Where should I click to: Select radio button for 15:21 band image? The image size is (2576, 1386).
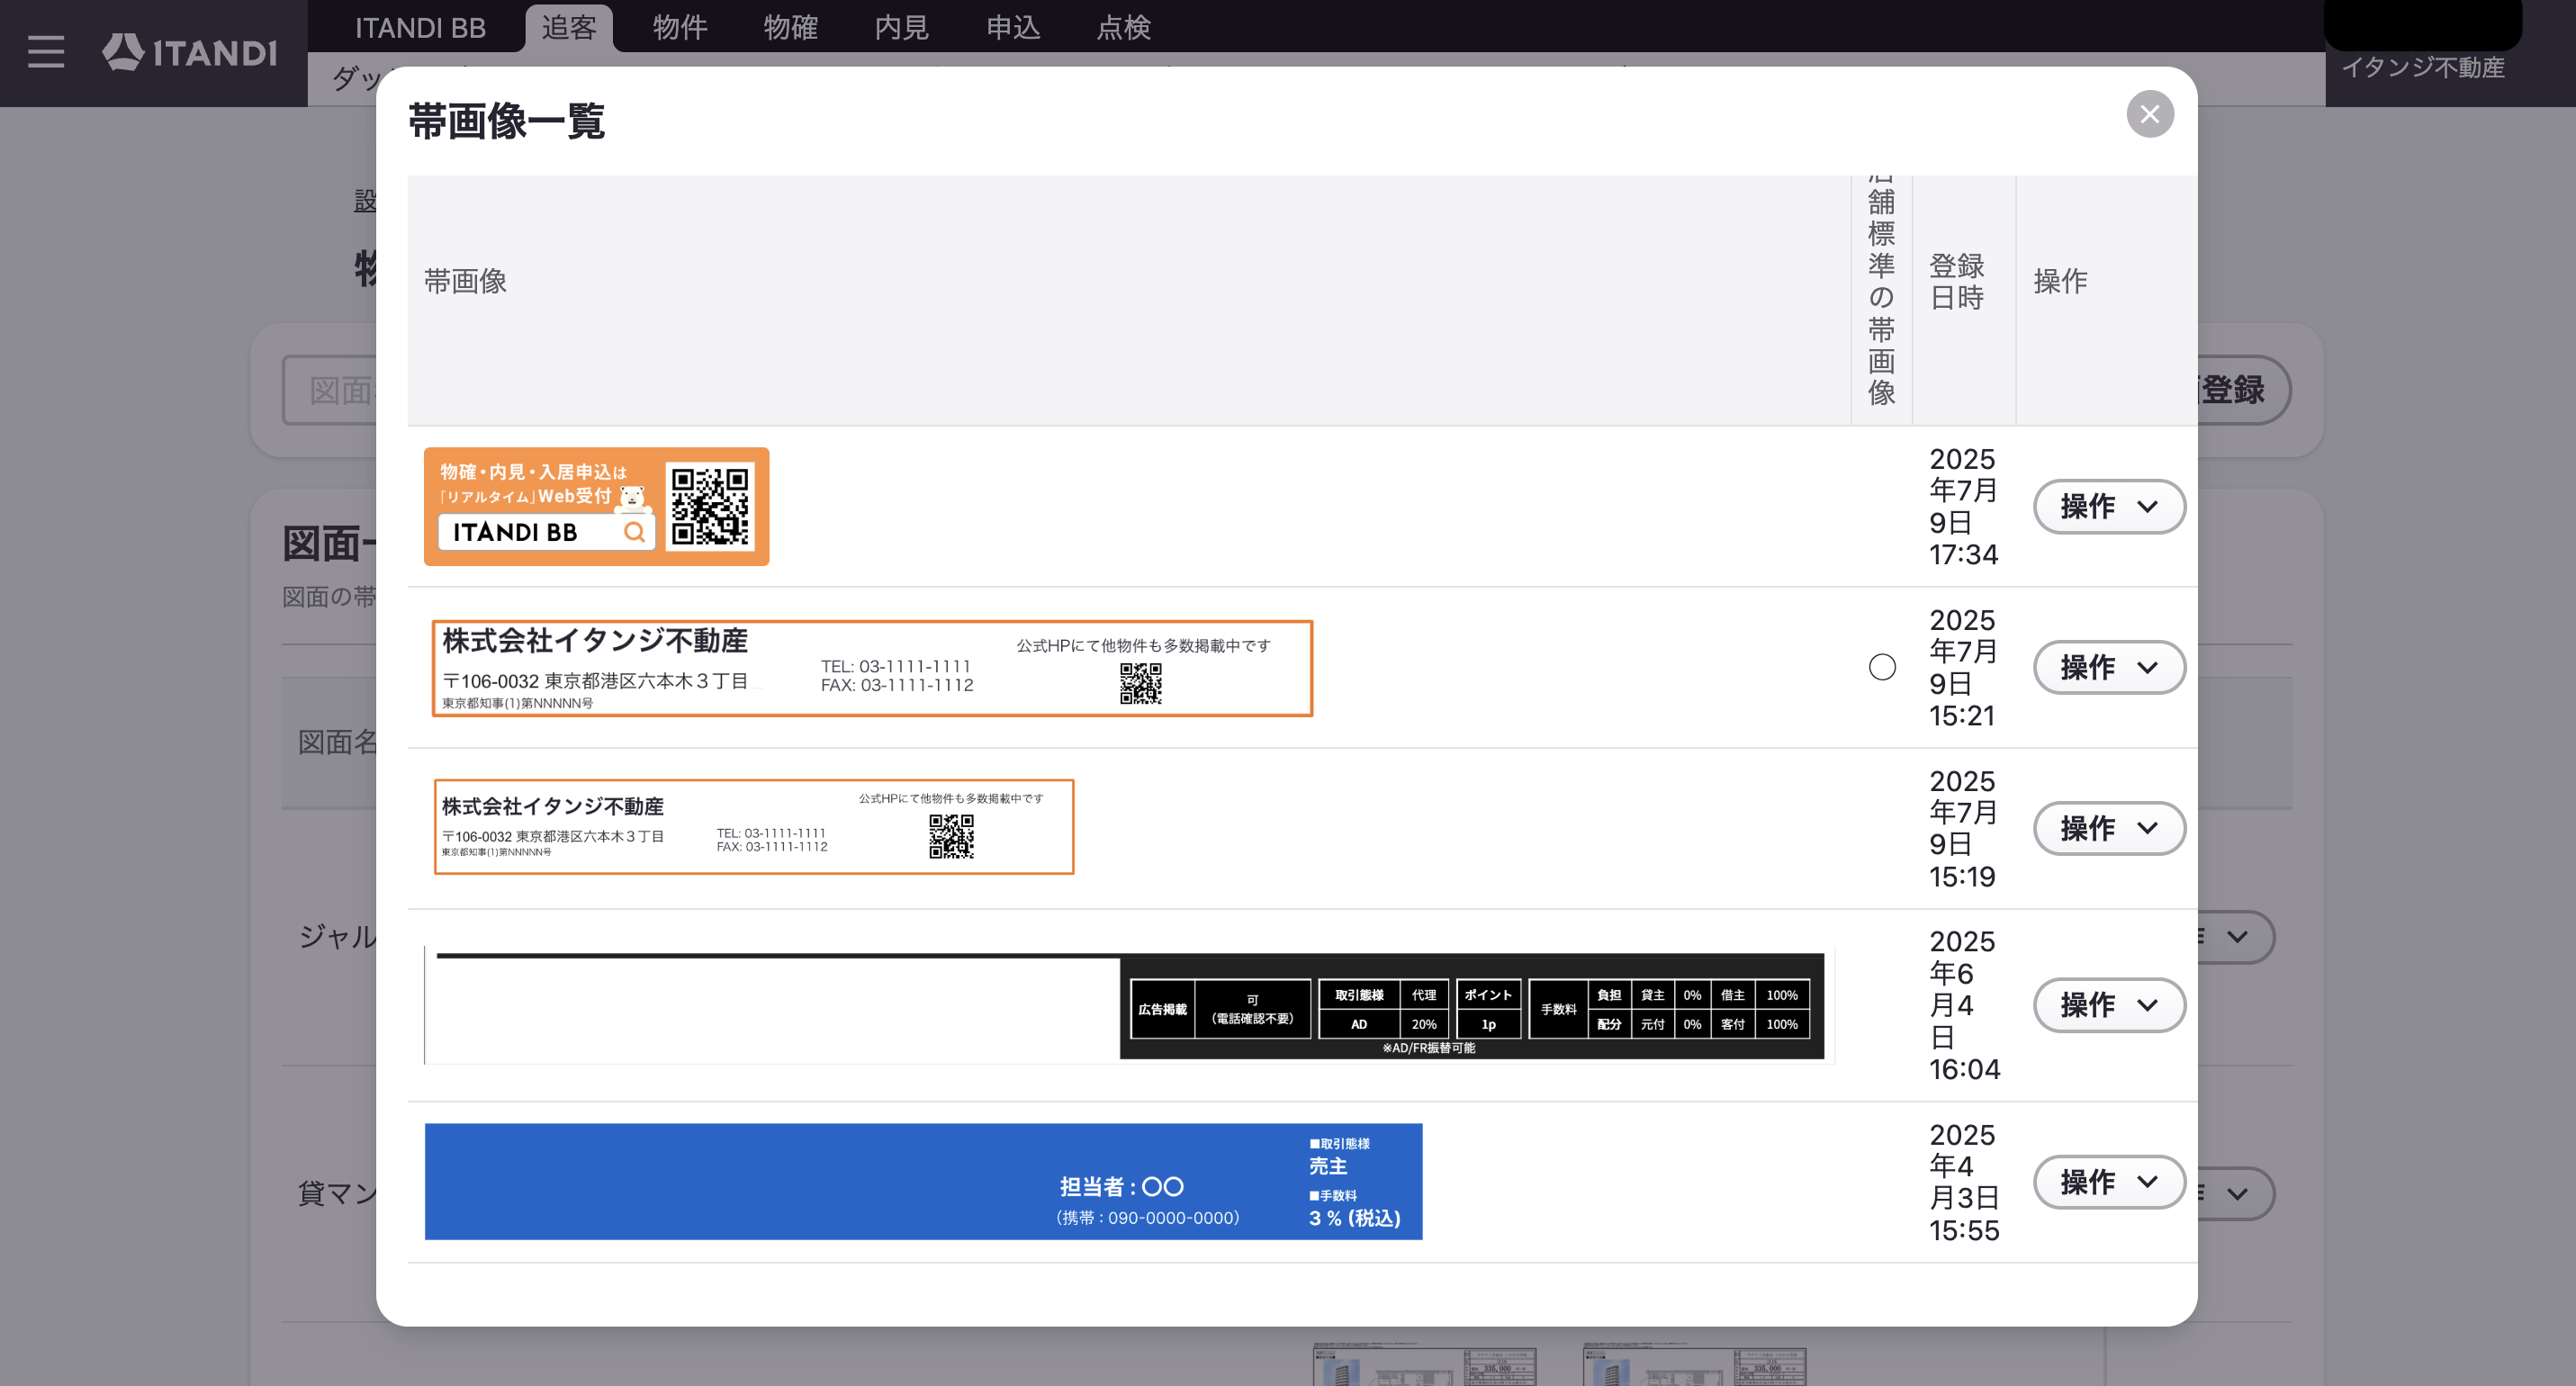pyautogui.click(x=1882, y=667)
